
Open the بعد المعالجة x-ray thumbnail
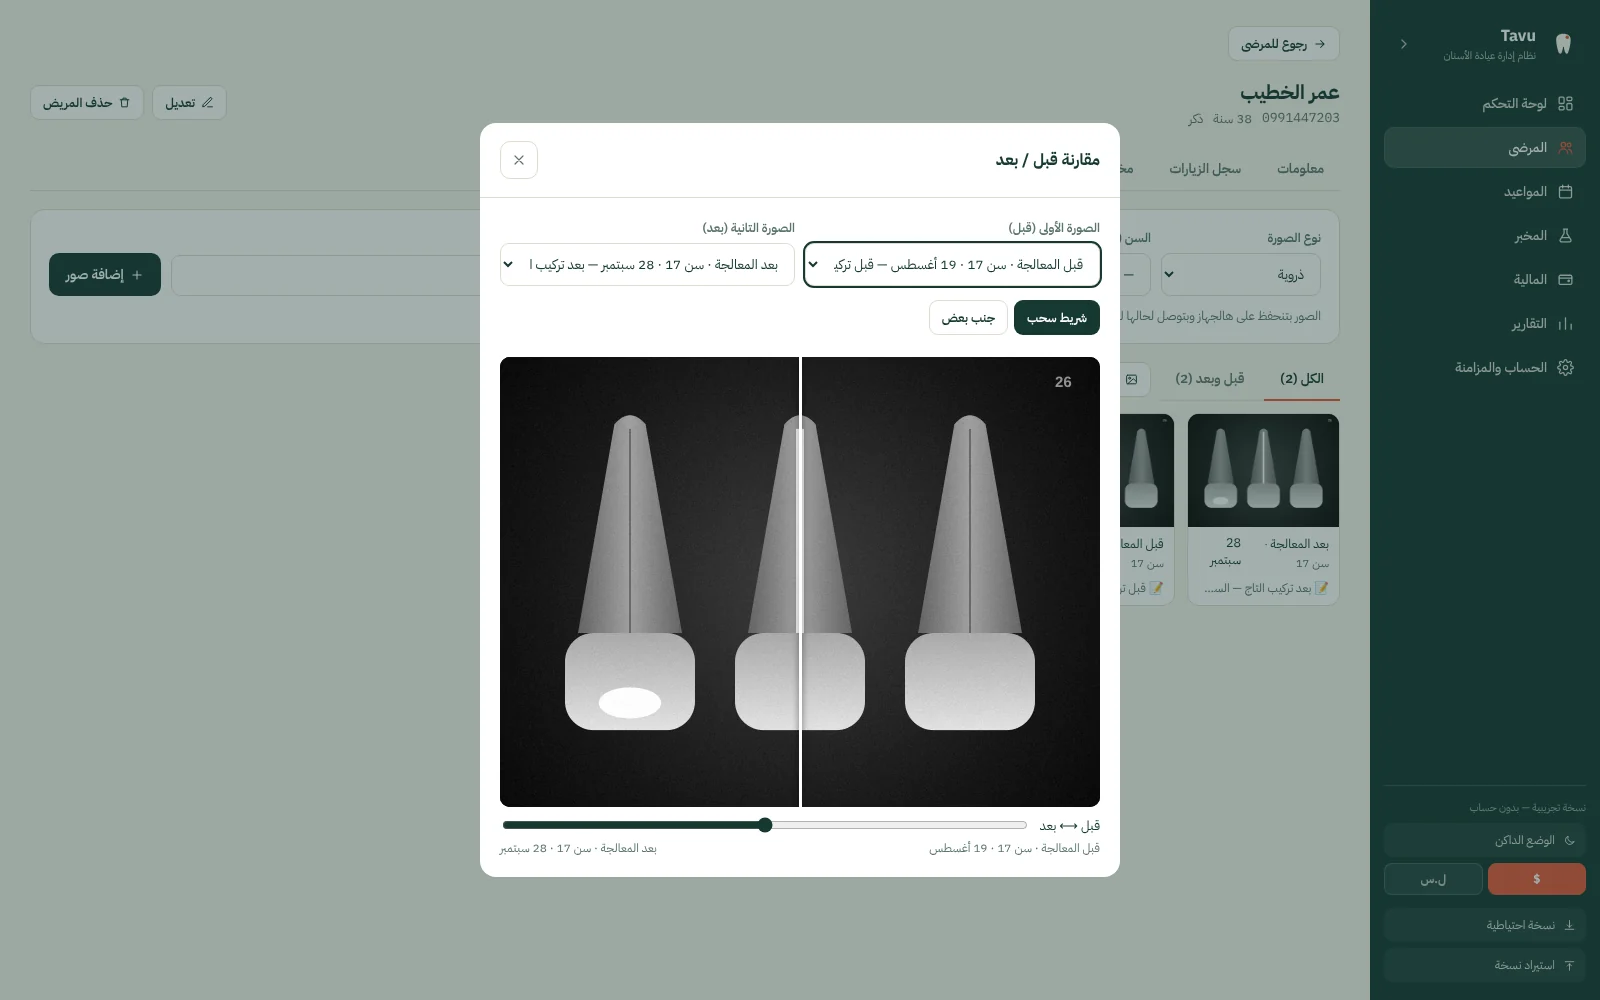(1263, 470)
